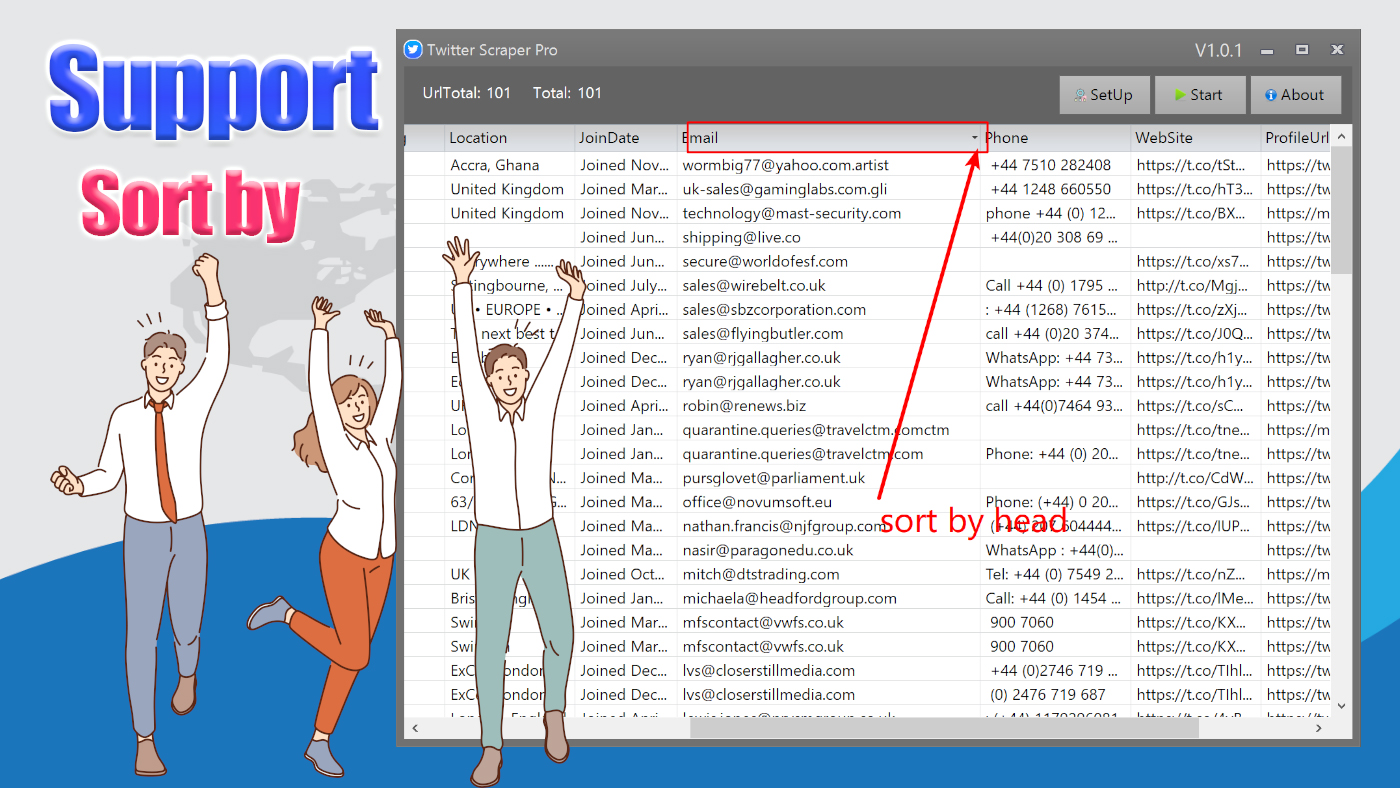
Task: Click the secure@worldofesf.com email
Action: (765, 261)
